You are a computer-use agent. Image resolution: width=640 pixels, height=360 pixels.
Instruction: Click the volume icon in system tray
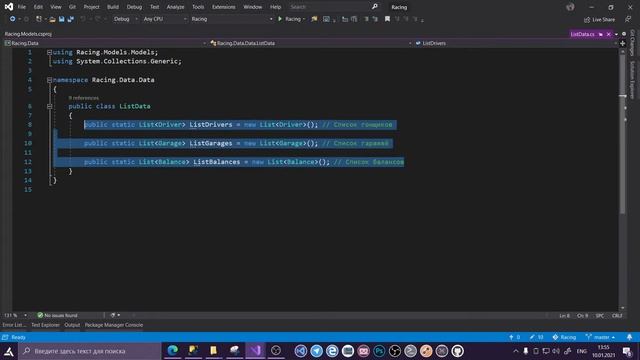coord(556,351)
